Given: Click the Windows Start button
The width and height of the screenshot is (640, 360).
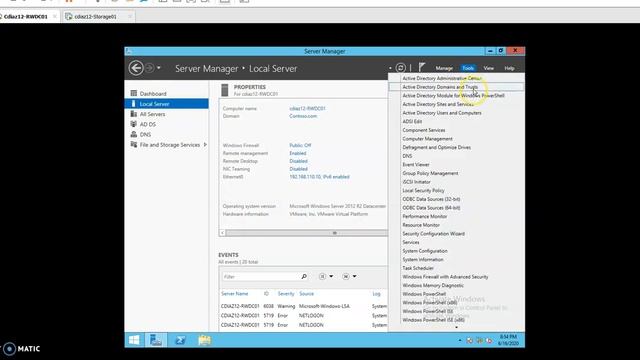Looking at the screenshot, I should coord(134,340).
